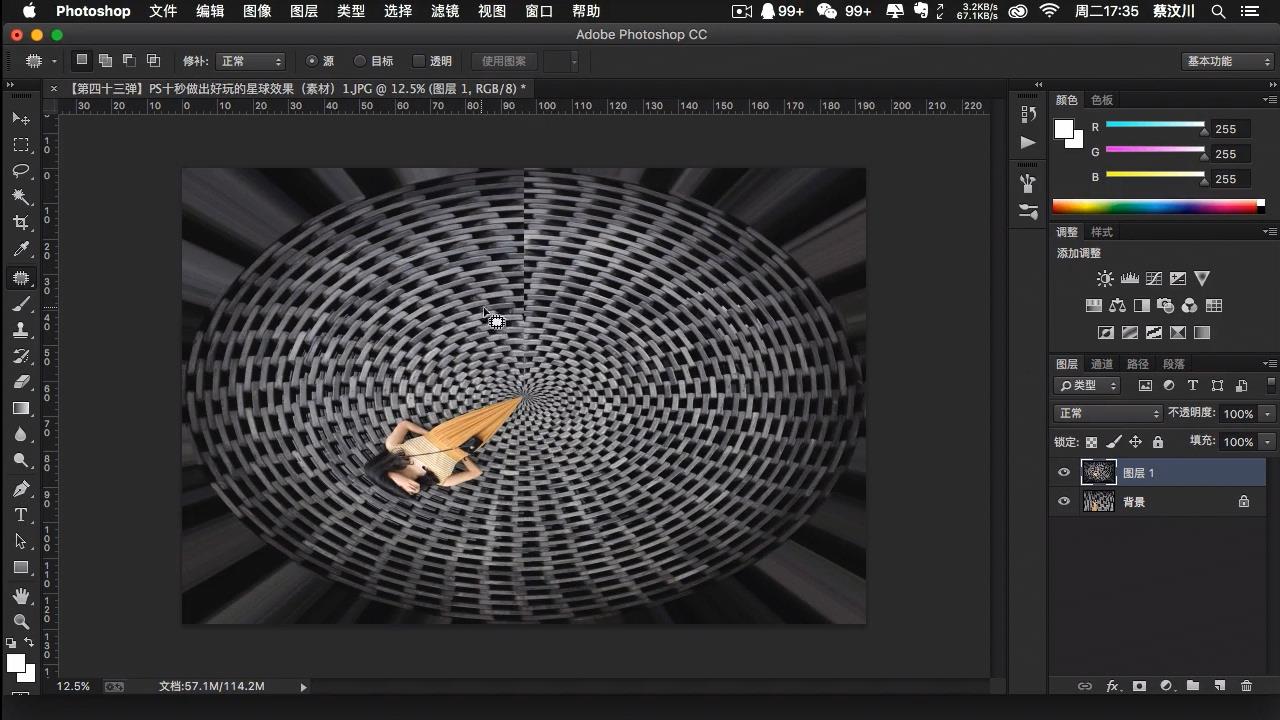Add a layer mask
The image size is (1280, 720).
pyautogui.click(x=1139, y=686)
